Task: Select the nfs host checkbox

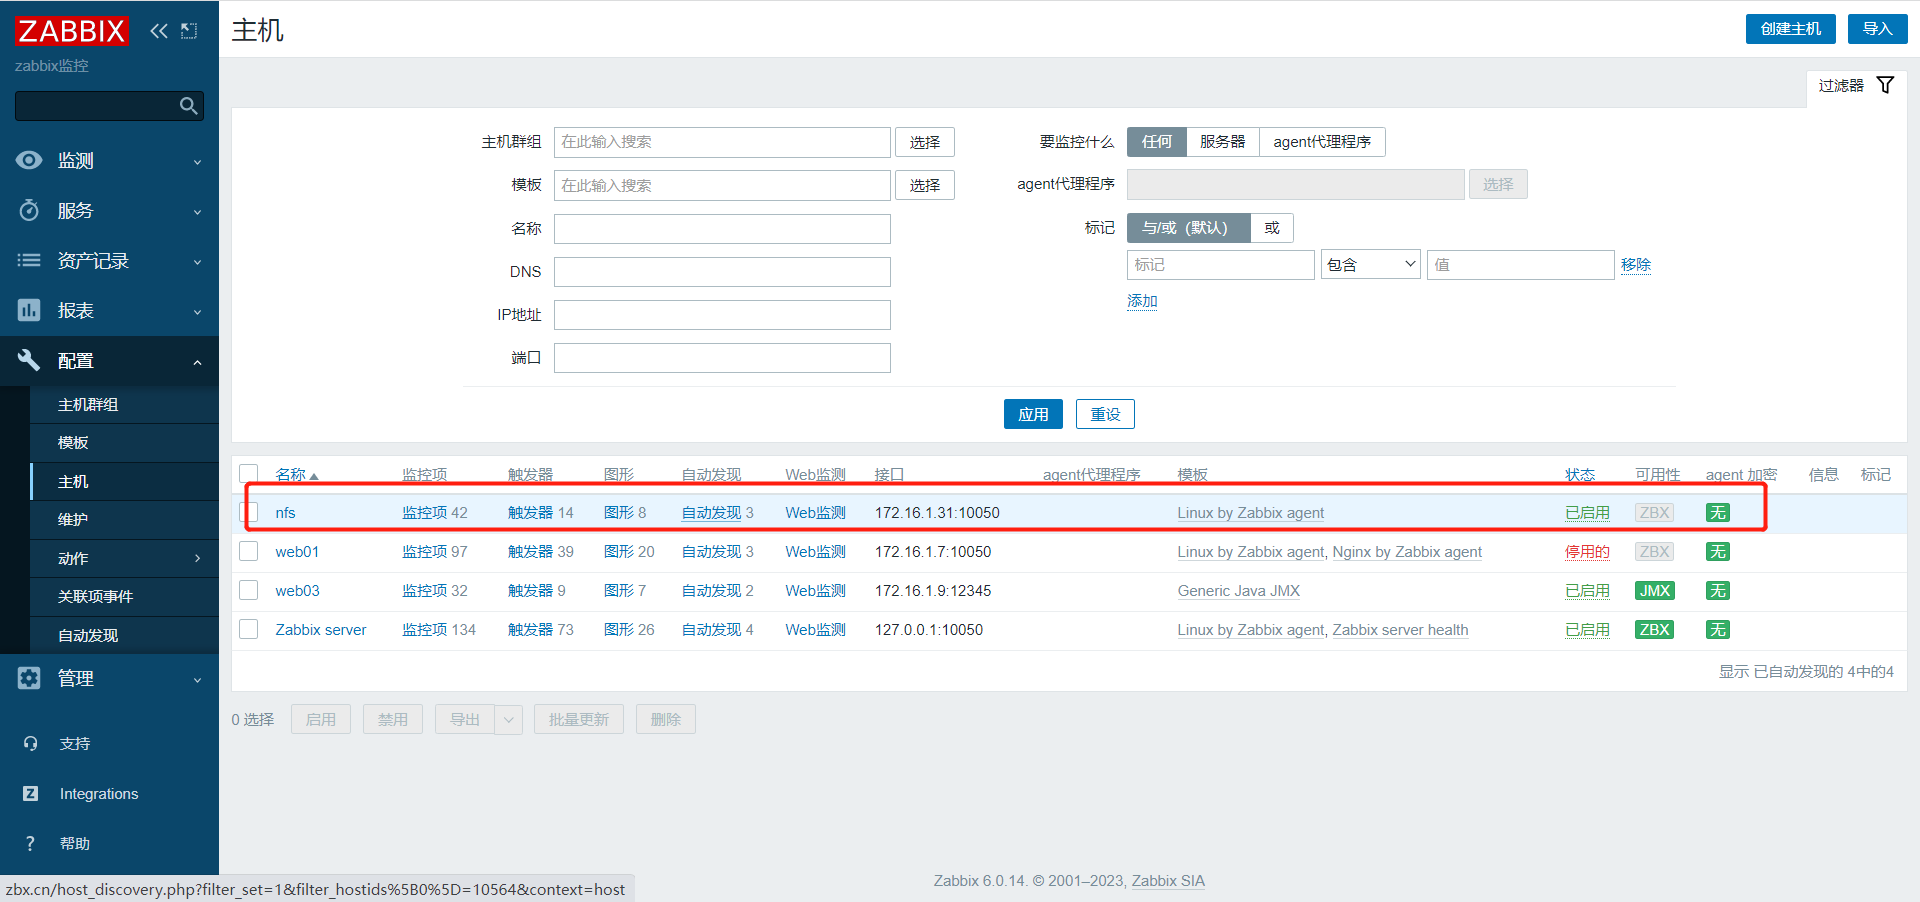Action: tap(249, 512)
